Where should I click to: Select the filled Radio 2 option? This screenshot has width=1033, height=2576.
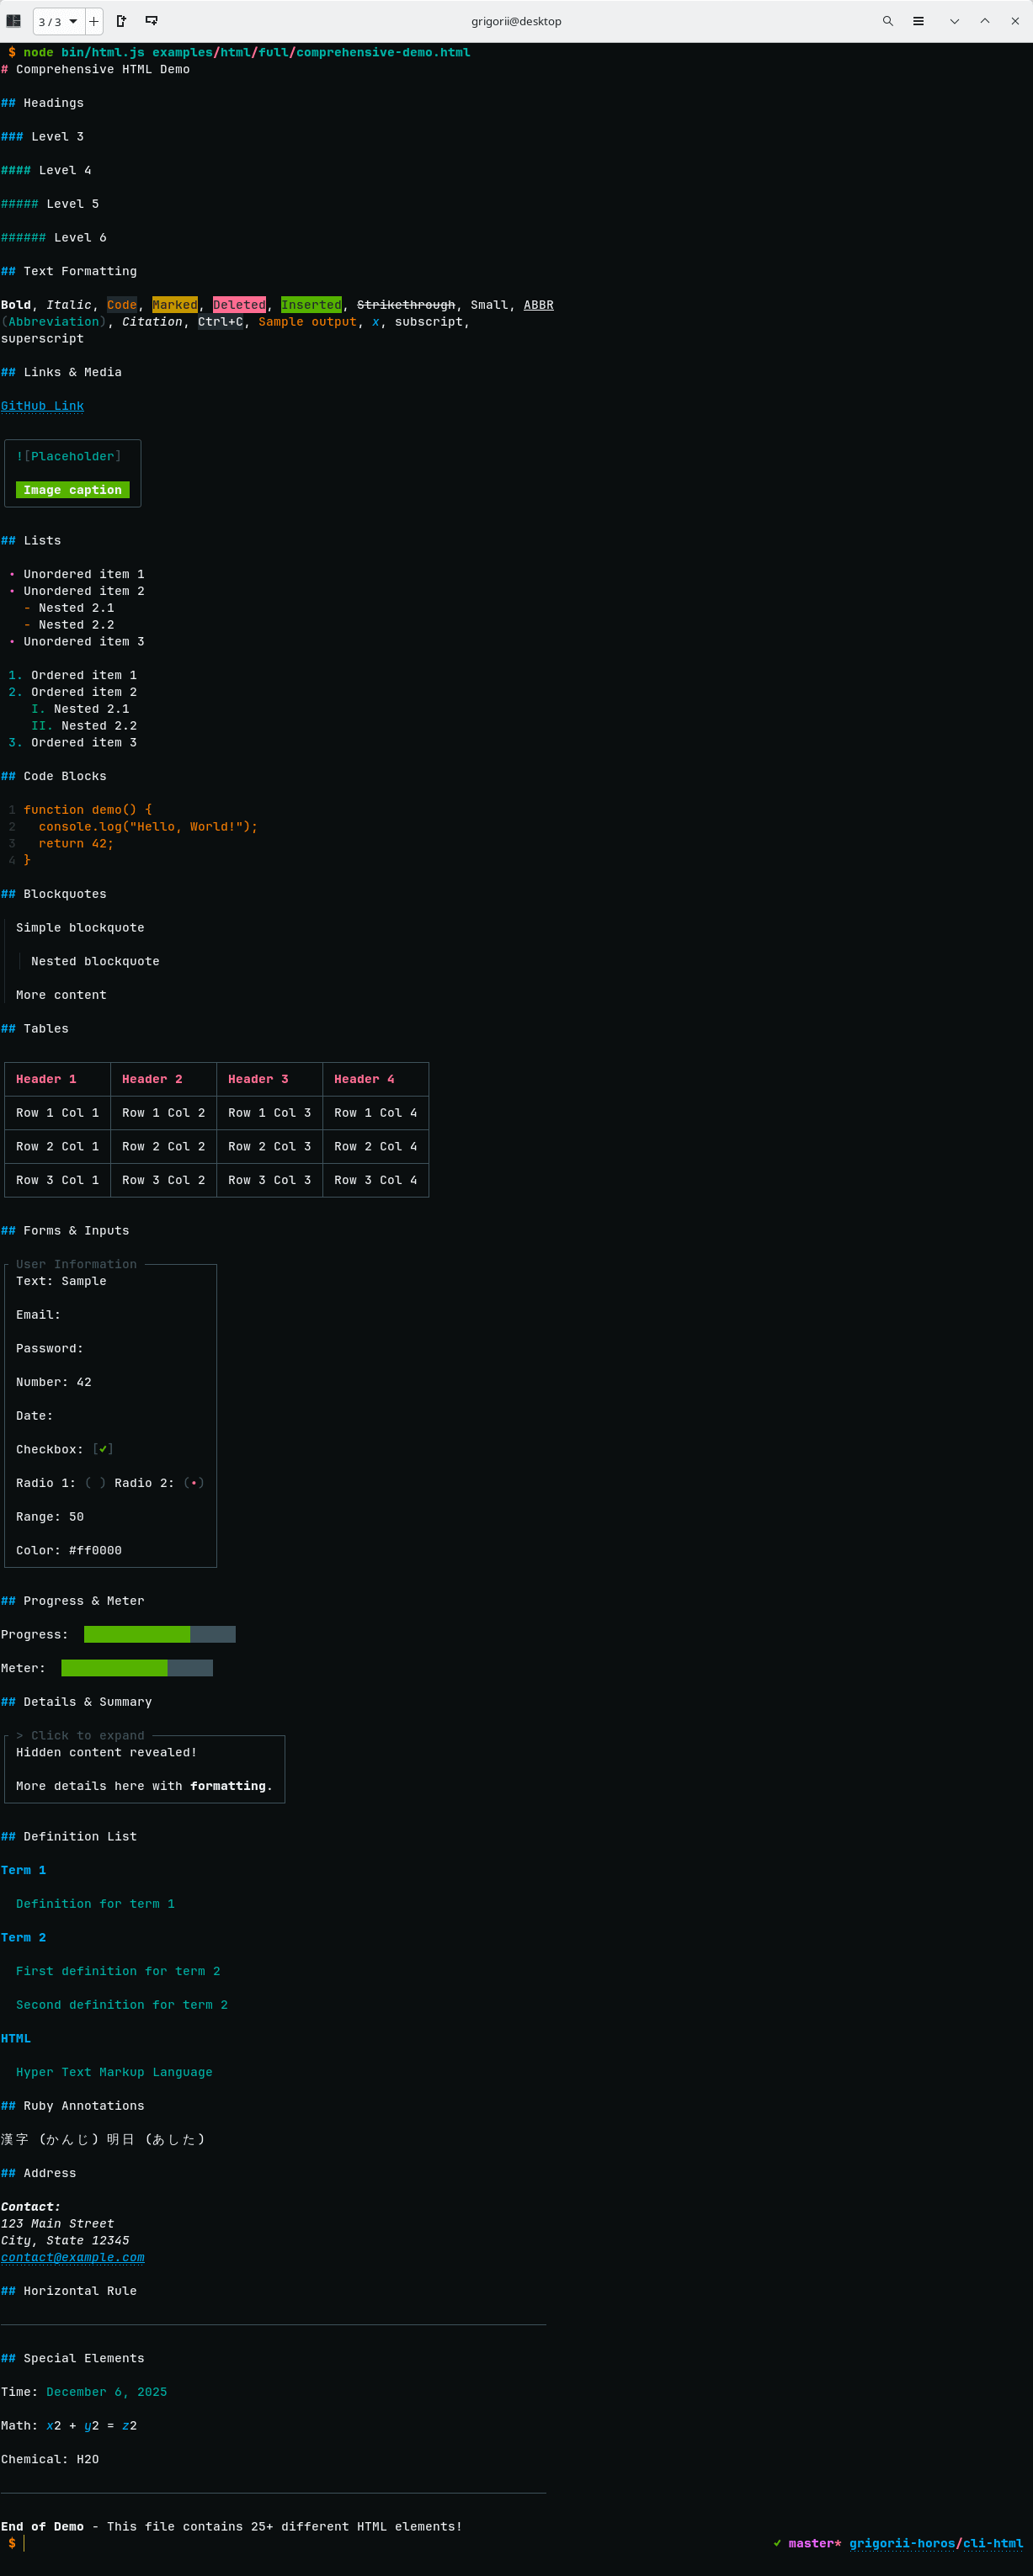click(x=194, y=1483)
